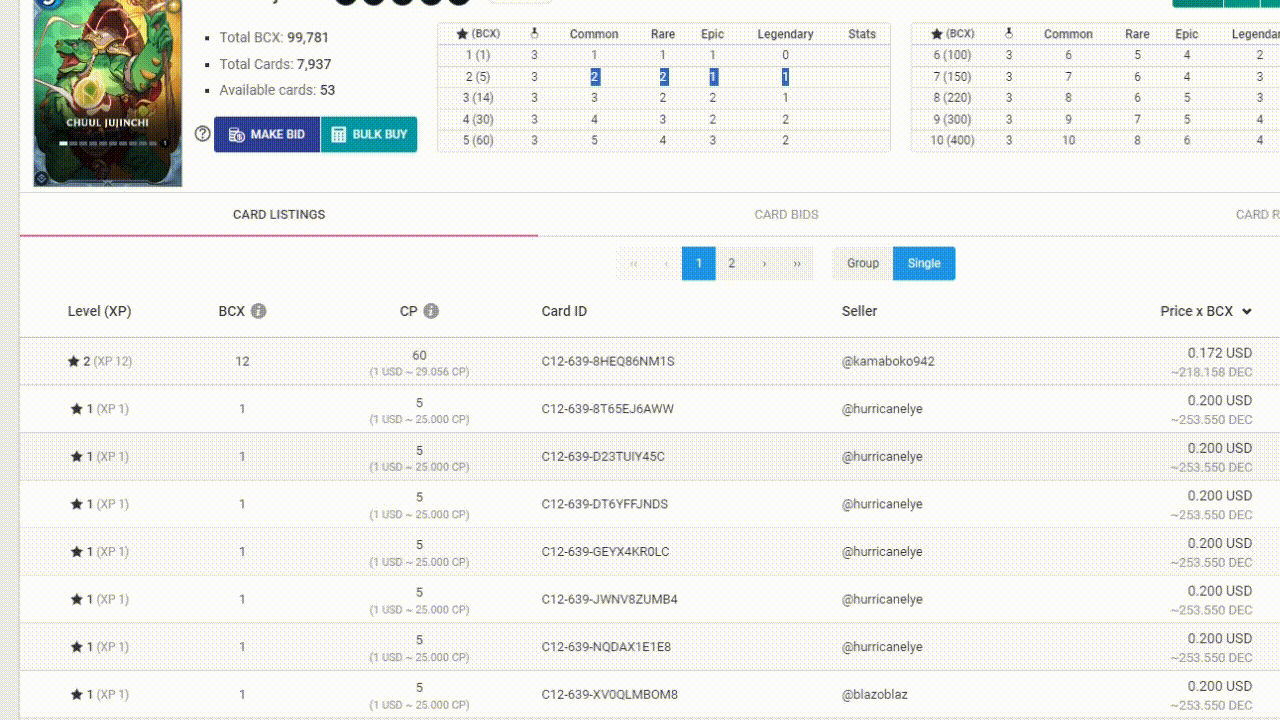This screenshot has height=720, width=1280.
Task: Open the Card Bids tab
Action: pos(786,215)
